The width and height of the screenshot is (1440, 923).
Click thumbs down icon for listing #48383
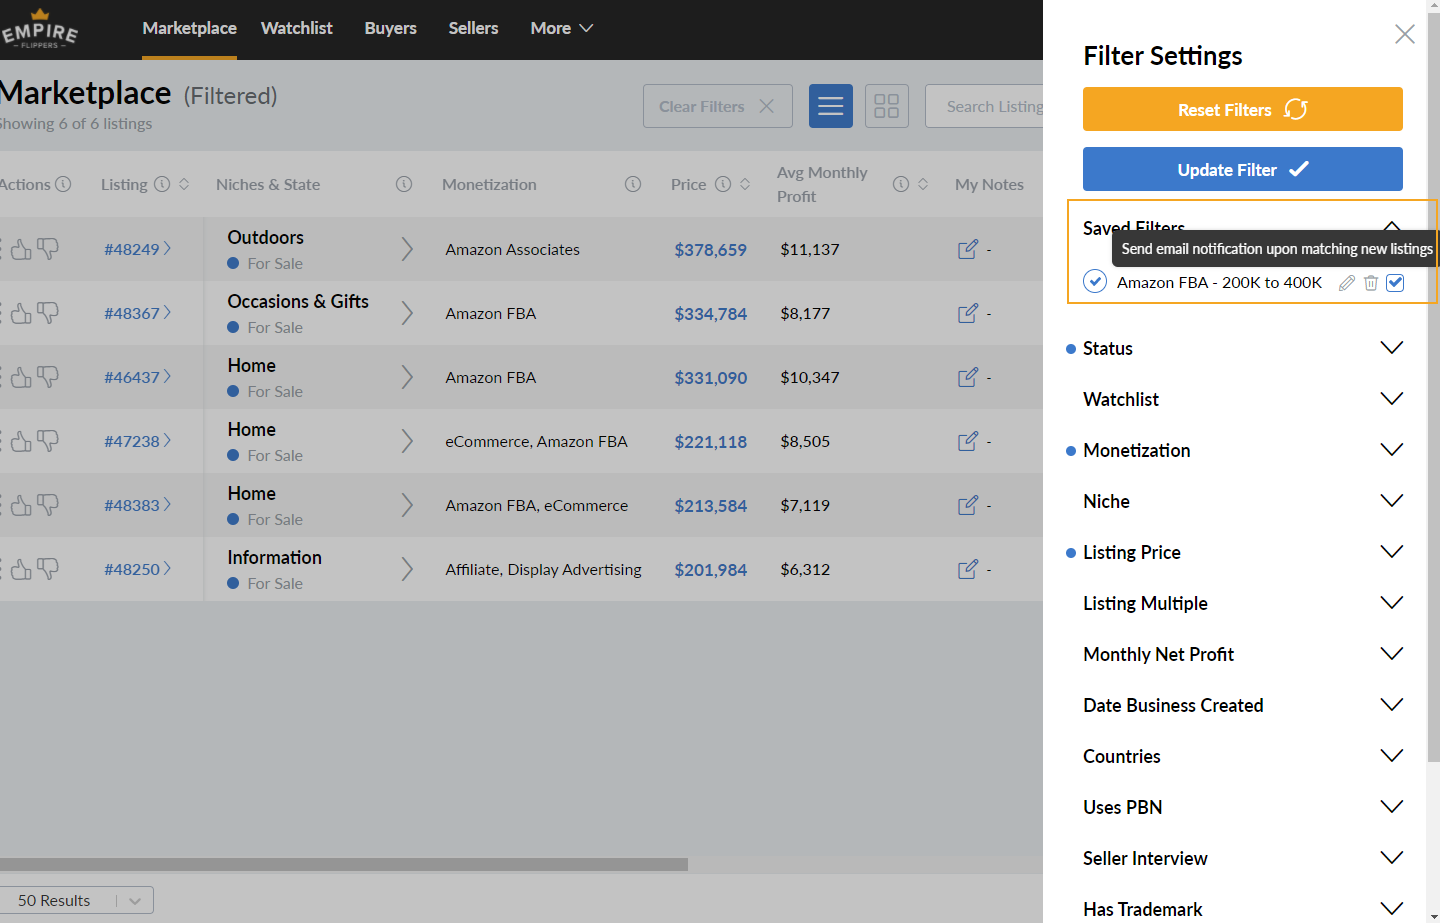[48, 505]
